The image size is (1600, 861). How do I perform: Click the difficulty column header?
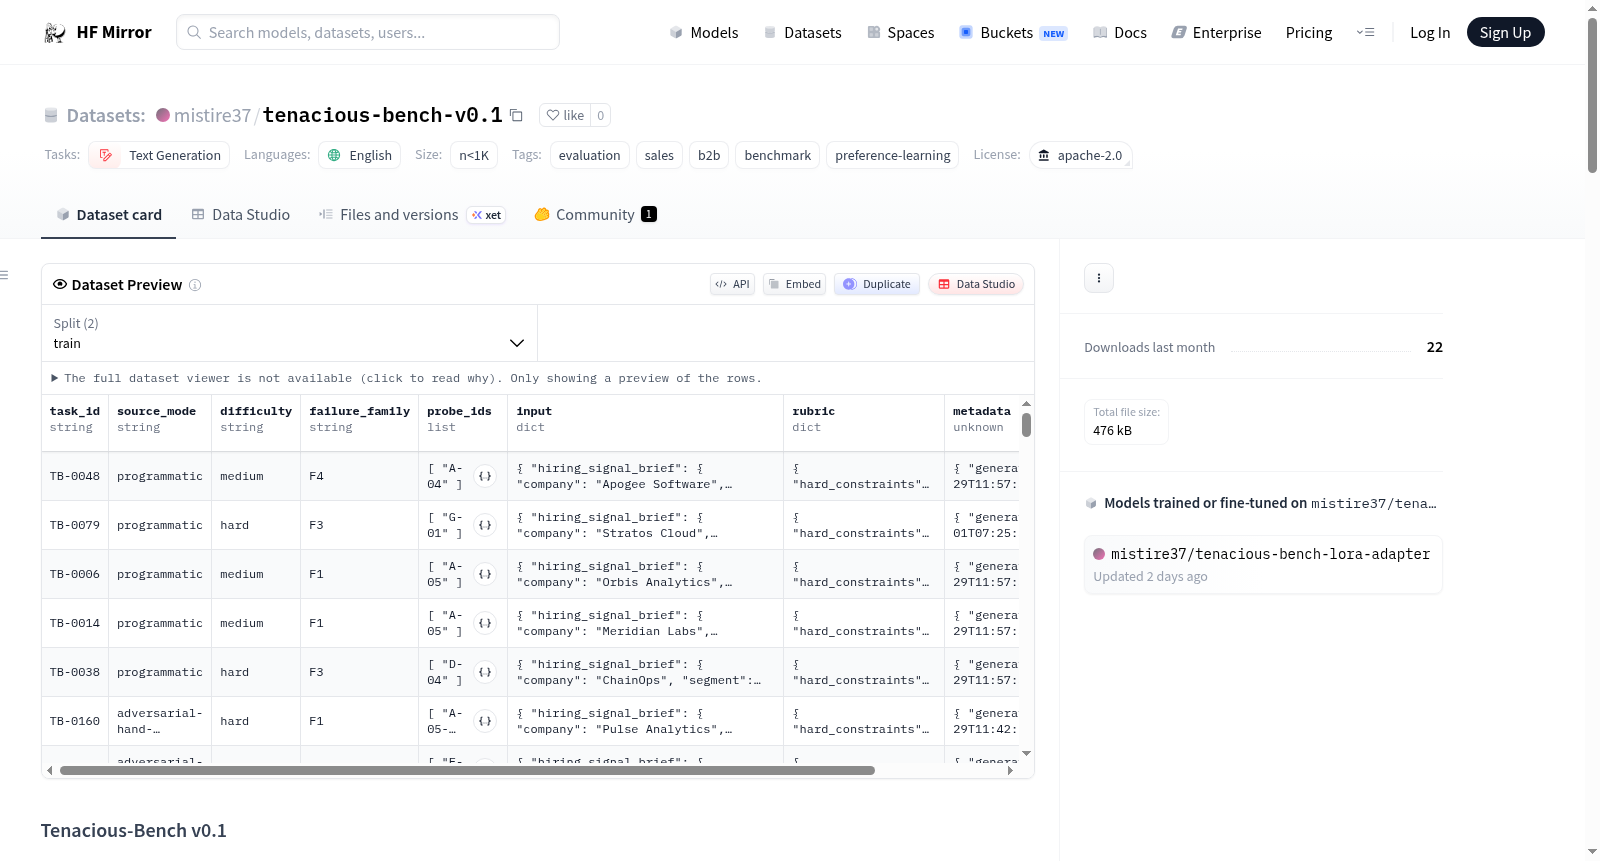[x=256, y=419]
